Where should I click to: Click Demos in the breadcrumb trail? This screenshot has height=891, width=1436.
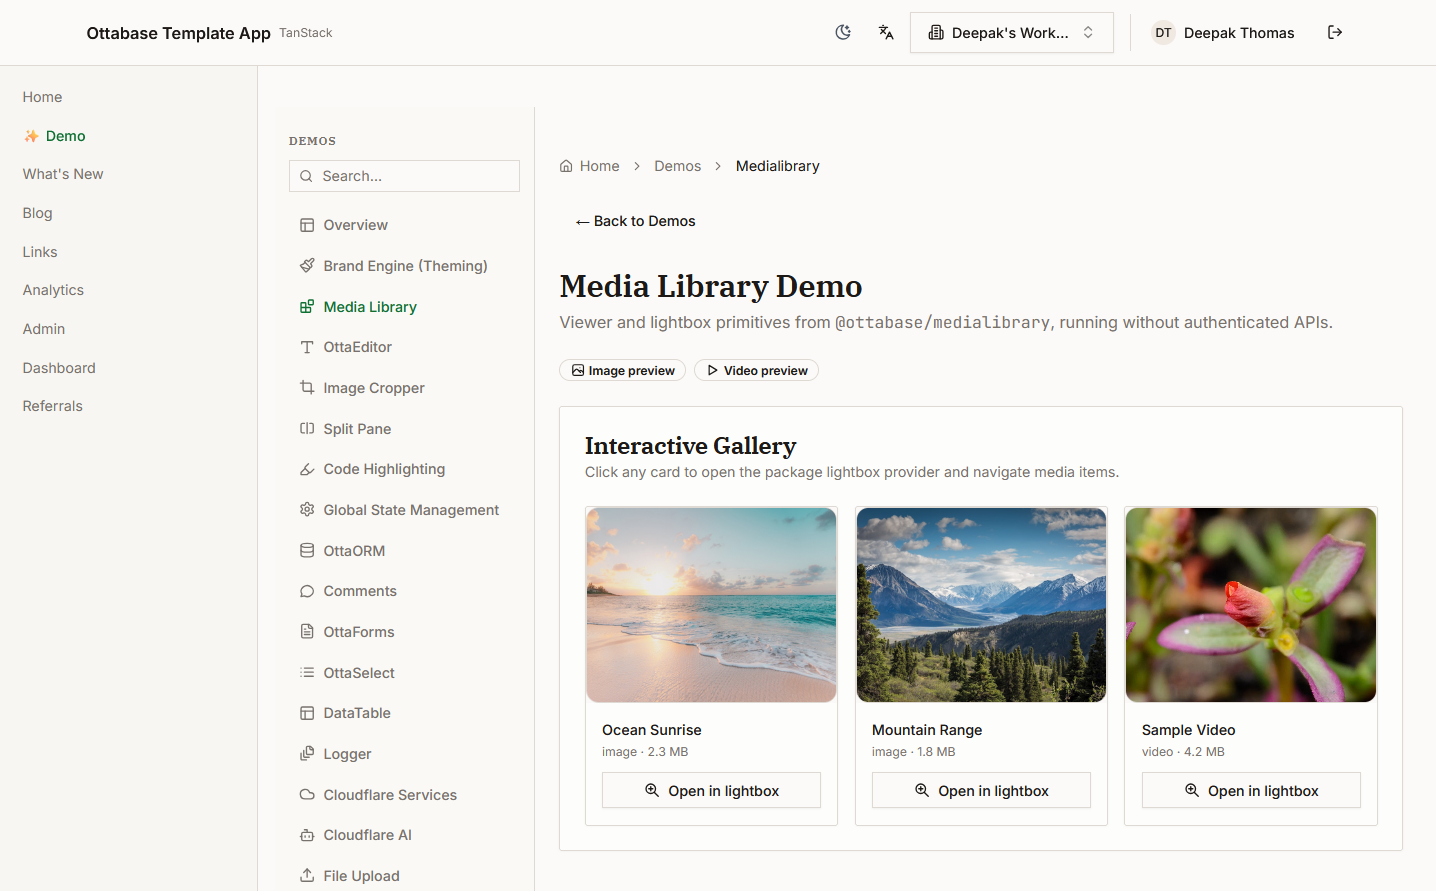click(x=677, y=165)
